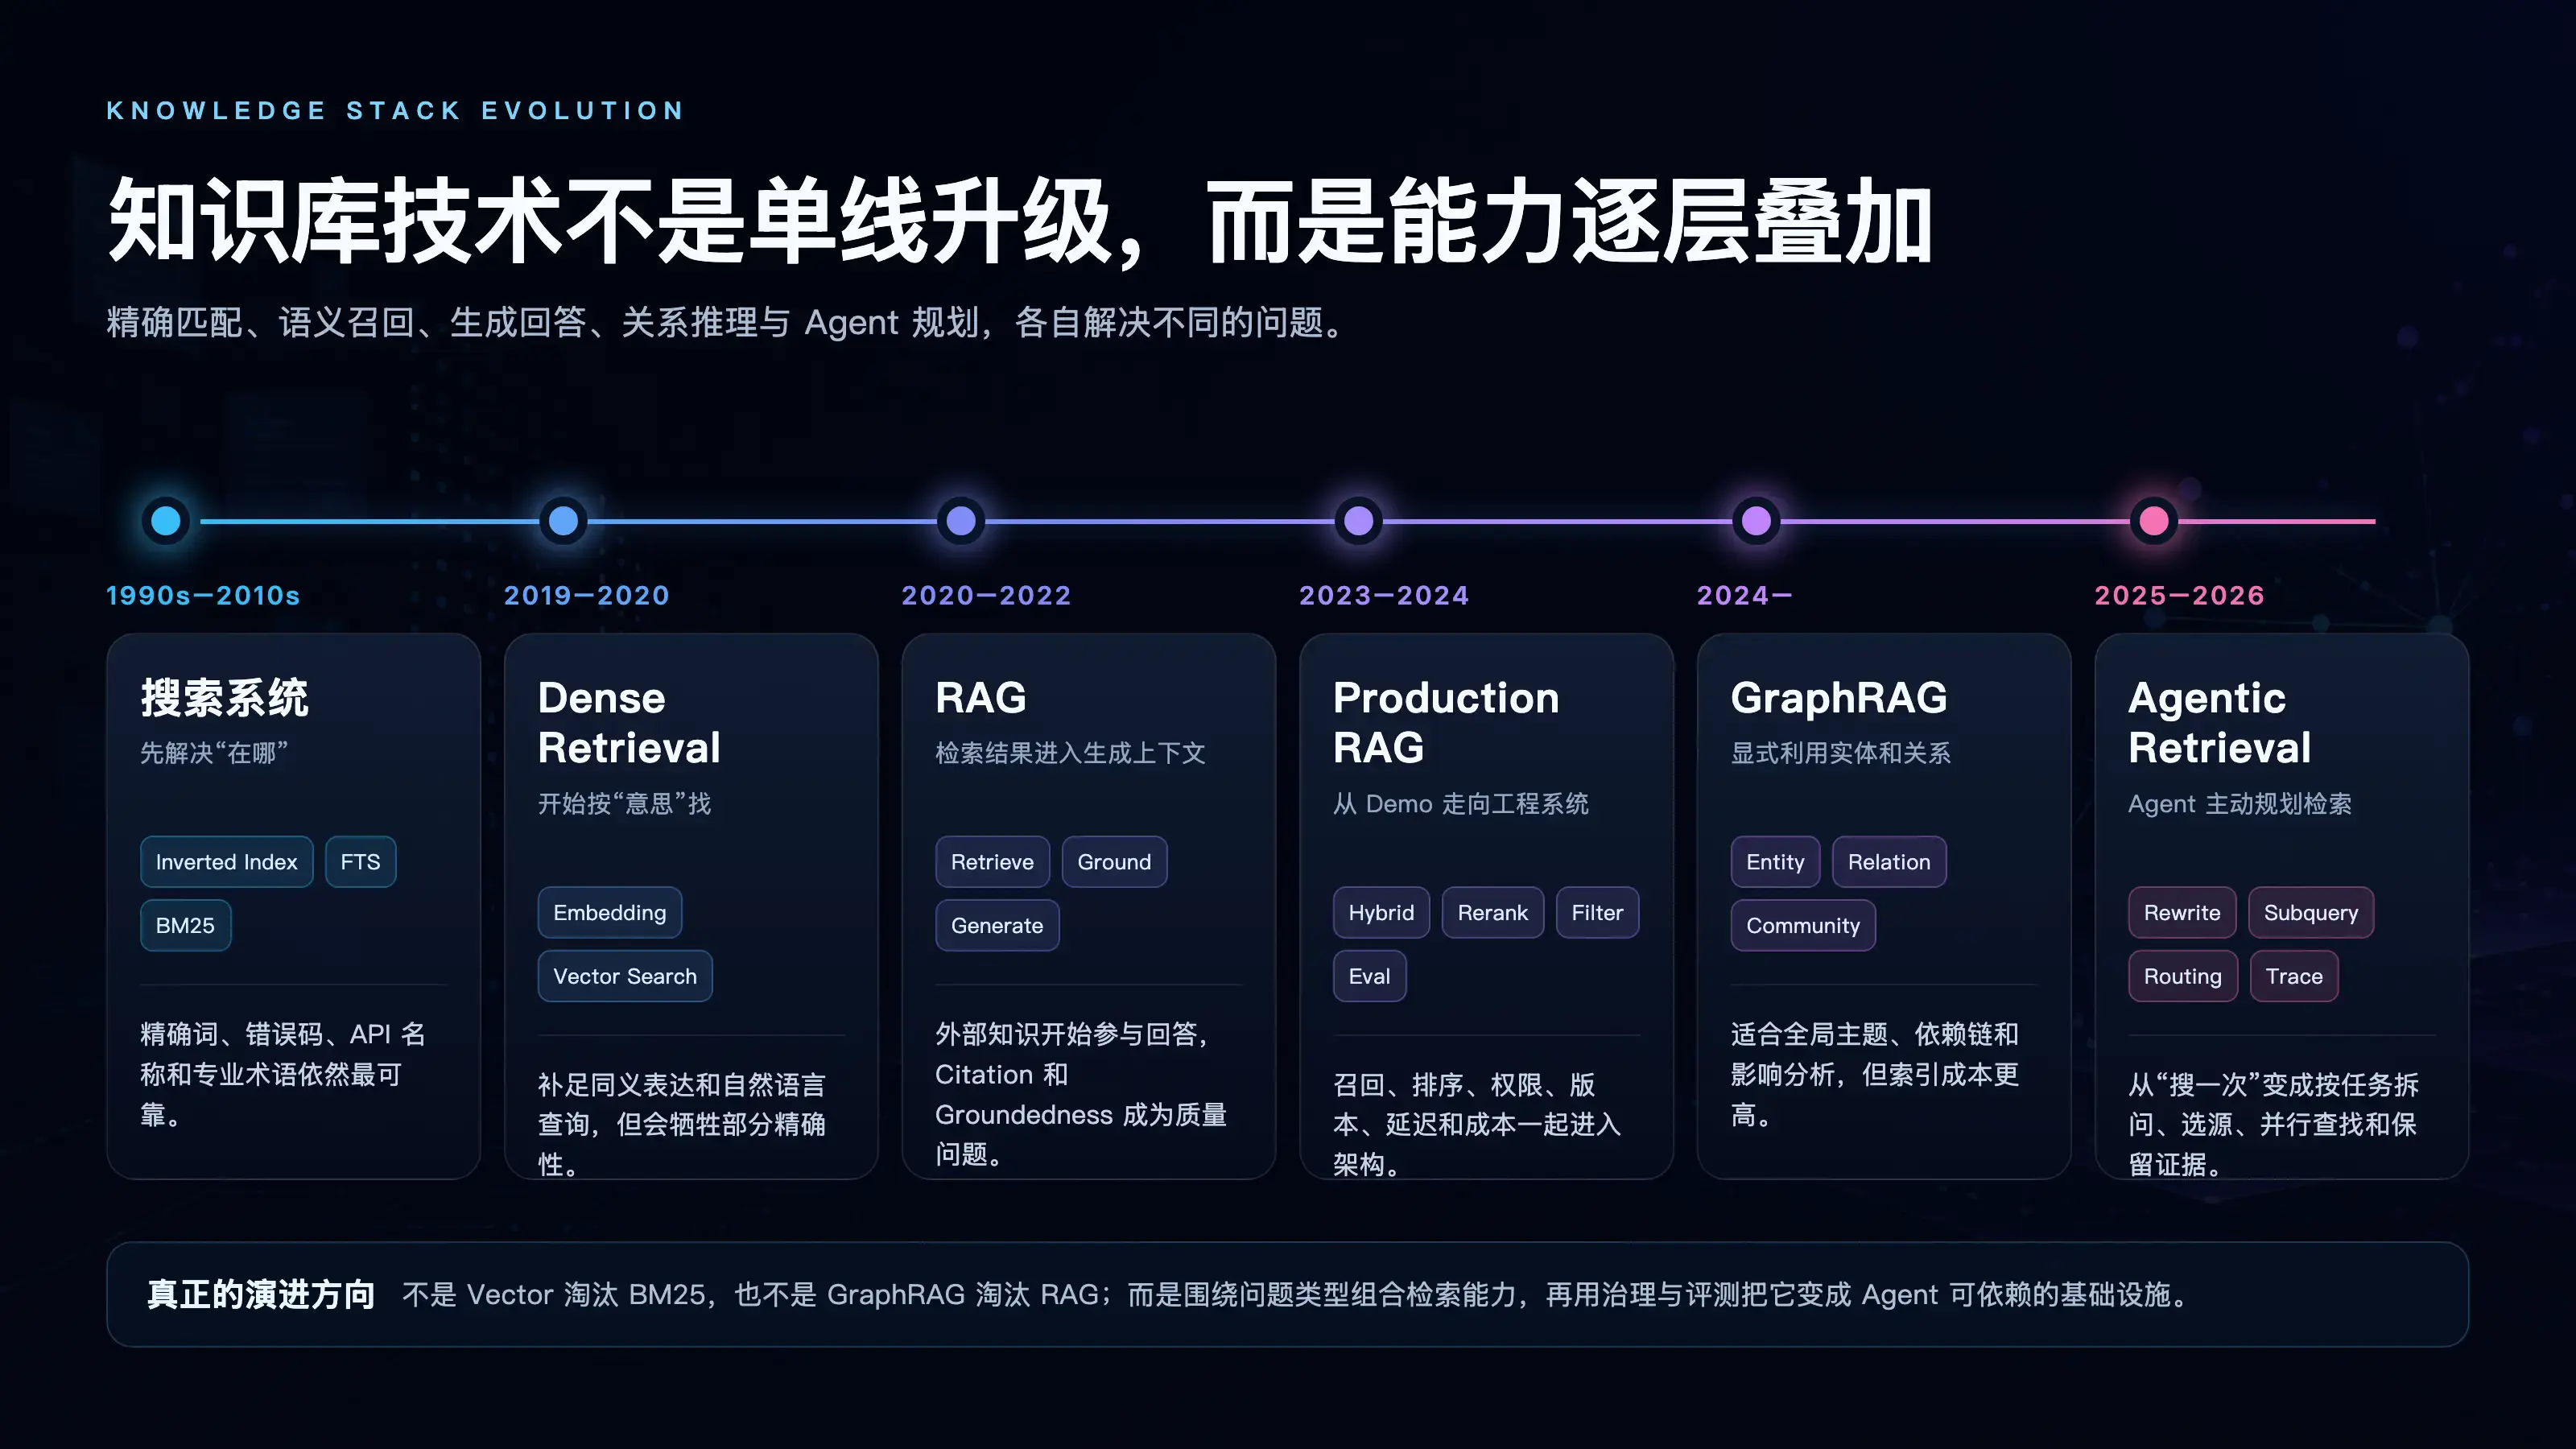This screenshot has width=2576, height=1449.
Task: Click the subtitle 检索结果进入生成上下文
Action: click(1070, 753)
